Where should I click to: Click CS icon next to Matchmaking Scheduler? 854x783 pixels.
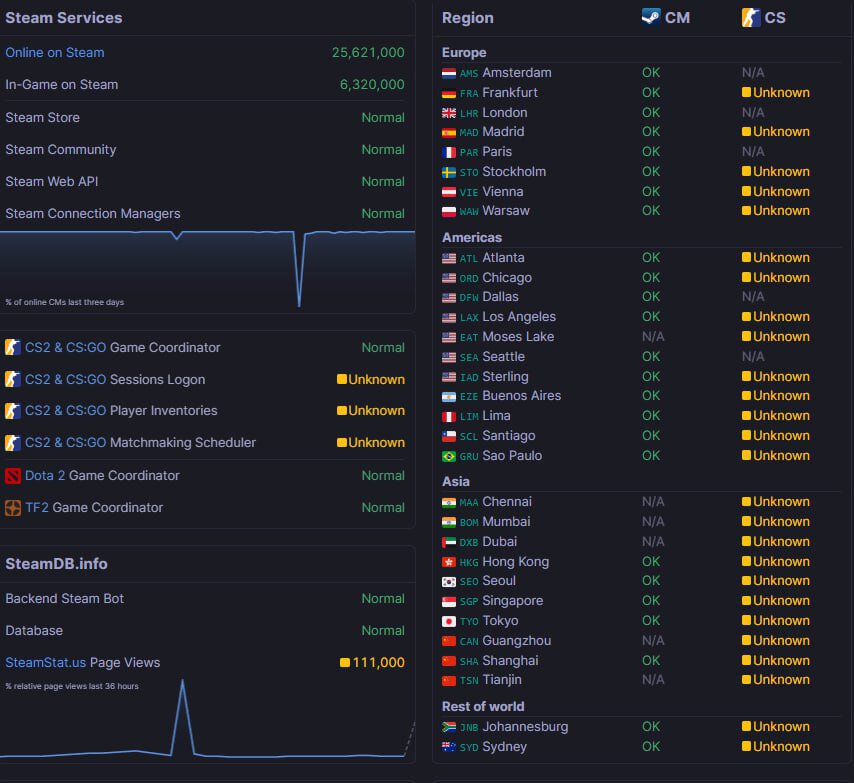[x=13, y=443]
